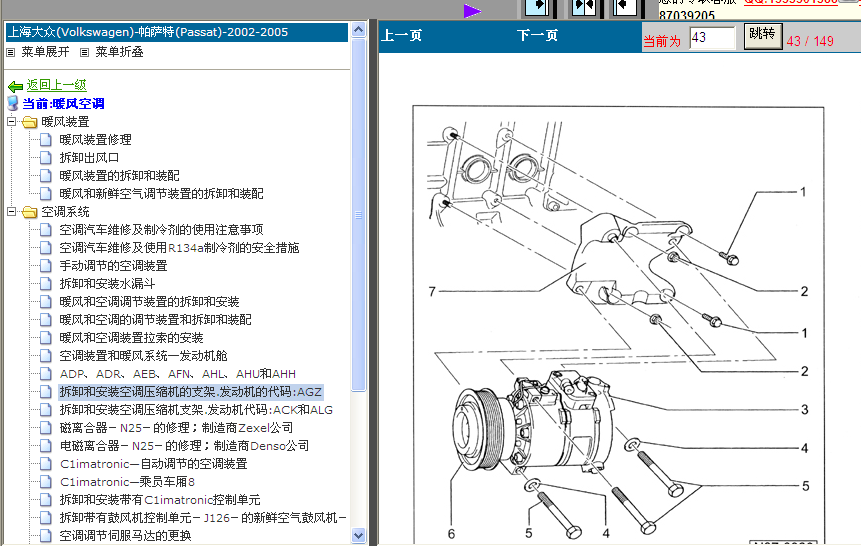The height and width of the screenshot is (546, 861).
Task: Collapse the 空调系统 tree node
Action: (12, 211)
